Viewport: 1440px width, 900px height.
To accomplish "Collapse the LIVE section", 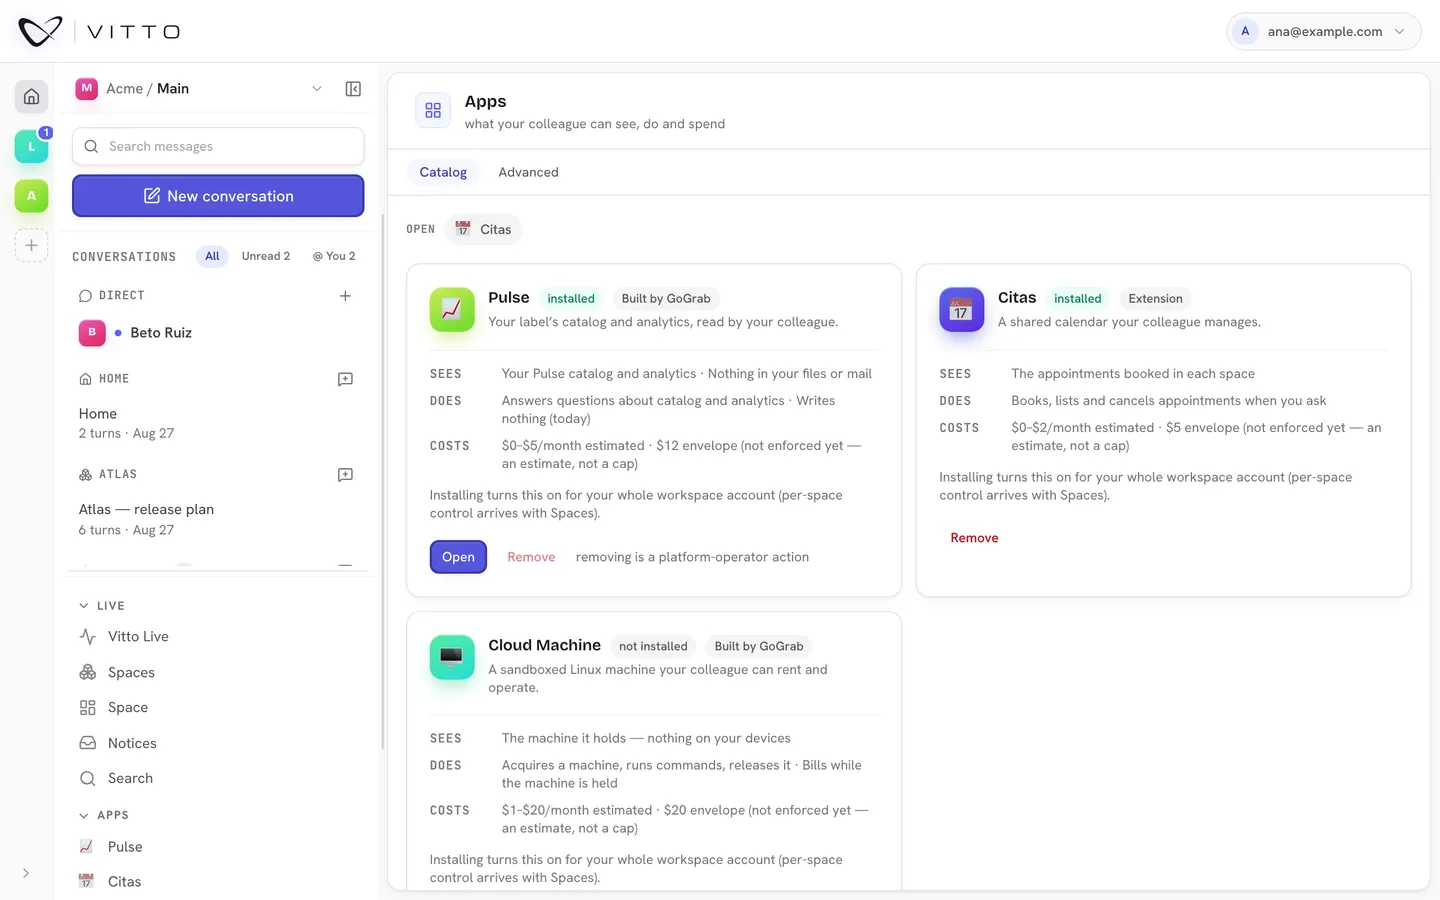I will click(102, 606).
